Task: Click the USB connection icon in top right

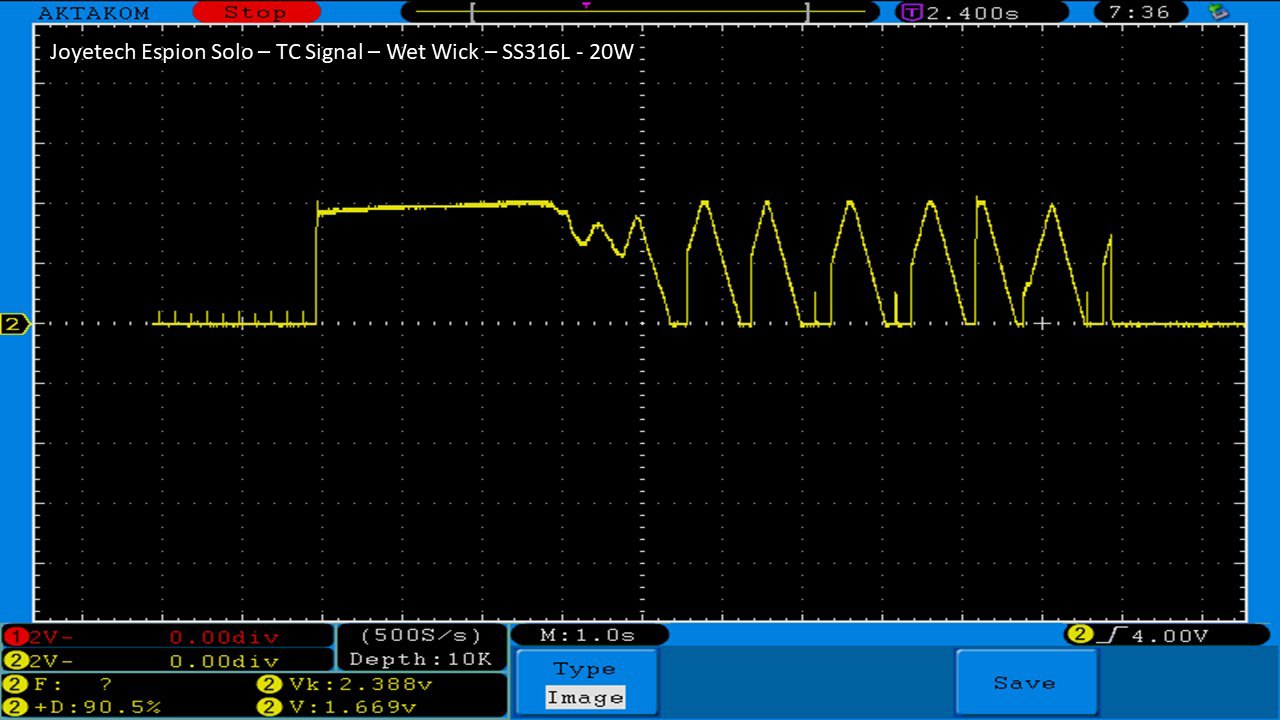Action: (x=1218, y=13)
